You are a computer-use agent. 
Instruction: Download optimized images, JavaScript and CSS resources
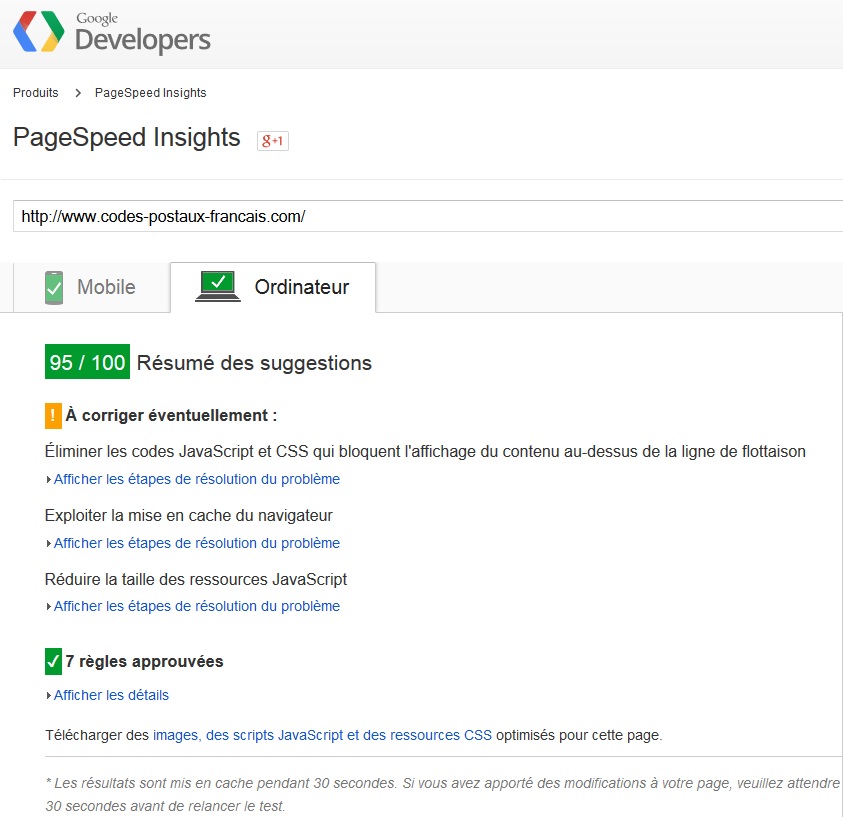[x=322, y=735]
